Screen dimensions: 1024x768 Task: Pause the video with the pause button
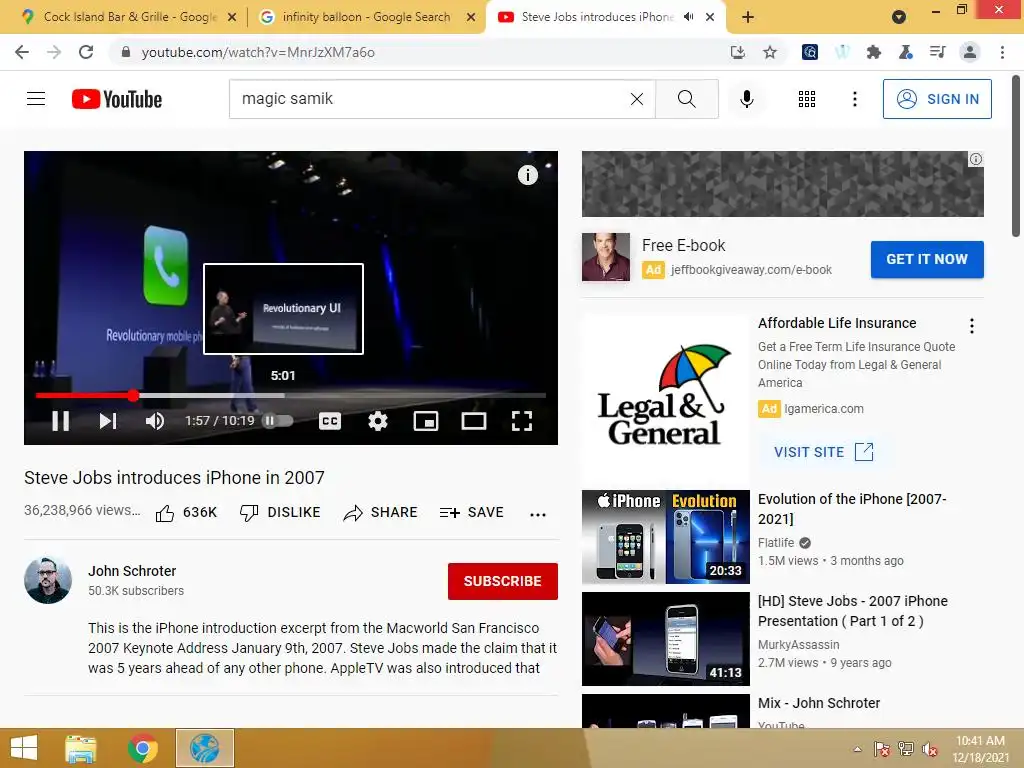point(61,421)
